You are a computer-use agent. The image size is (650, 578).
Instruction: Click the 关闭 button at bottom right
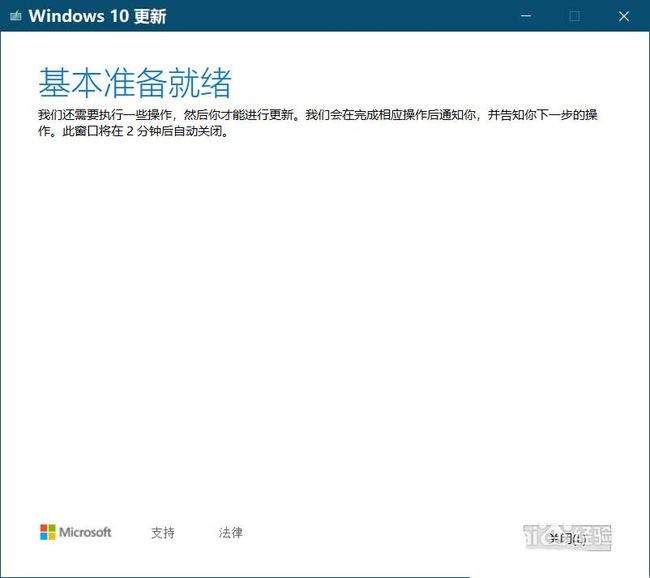567,538
